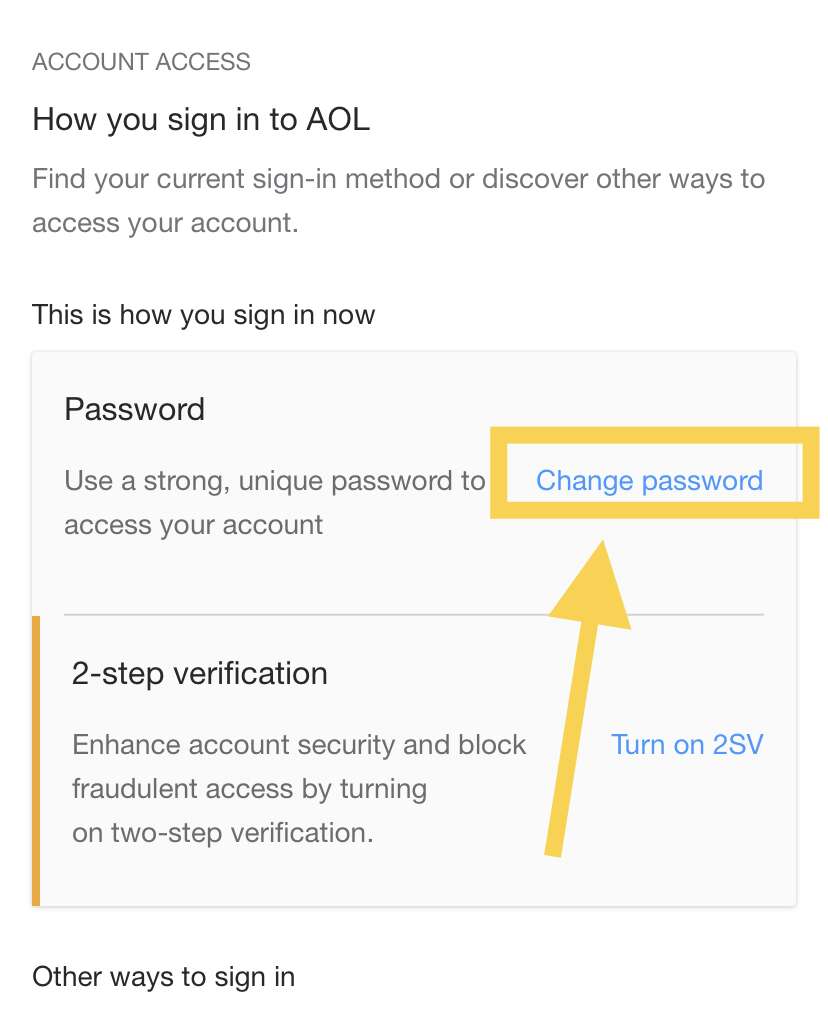Click the ACCOUNT ACCESS section label
The image size is (828, 1011).
pyautogui.click(x=141, y=61)
